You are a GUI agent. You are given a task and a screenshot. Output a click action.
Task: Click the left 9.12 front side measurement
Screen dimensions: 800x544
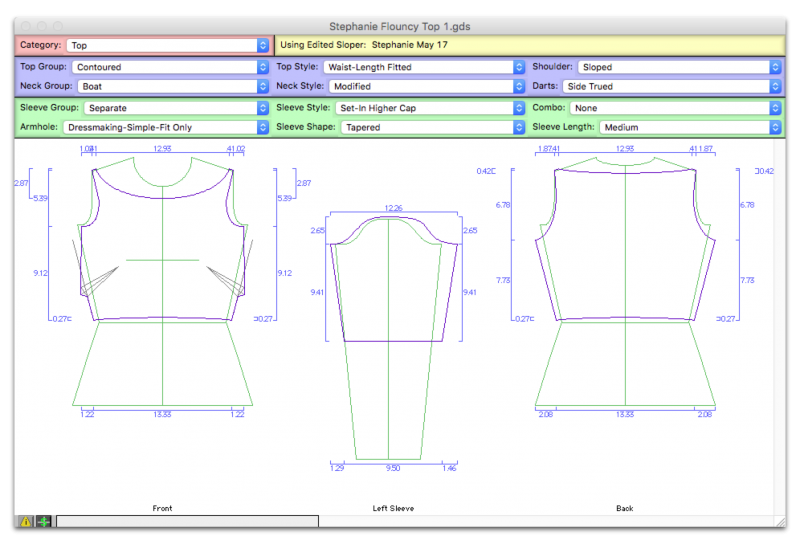coord(40,273)
